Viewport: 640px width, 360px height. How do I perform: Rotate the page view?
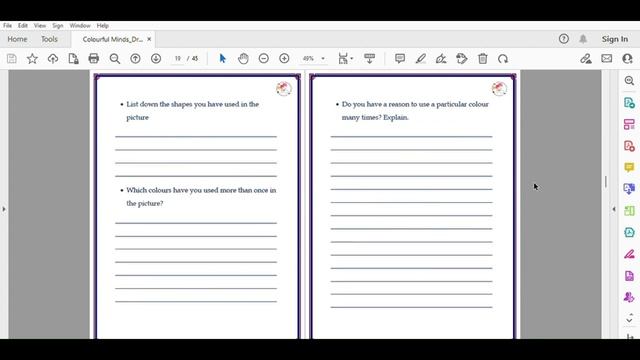click(503, 59)
